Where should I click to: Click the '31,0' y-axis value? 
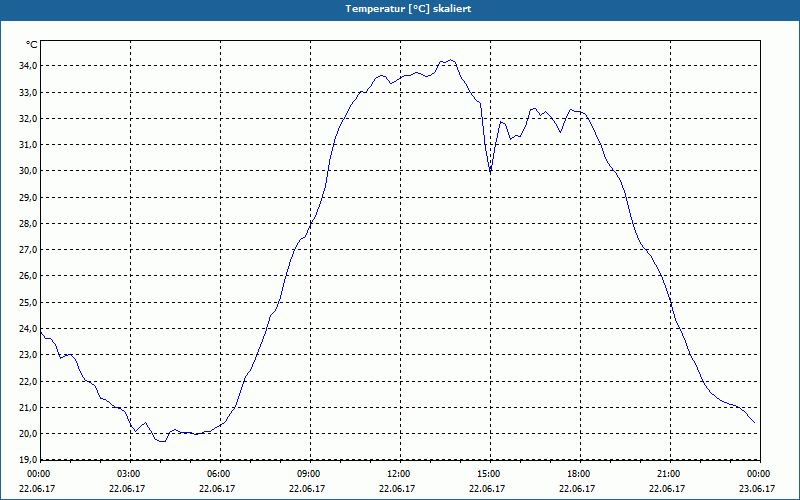28,144
